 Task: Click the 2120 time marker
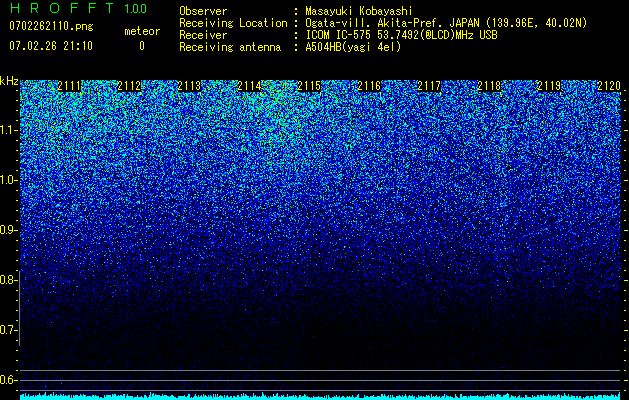(609, 86)
